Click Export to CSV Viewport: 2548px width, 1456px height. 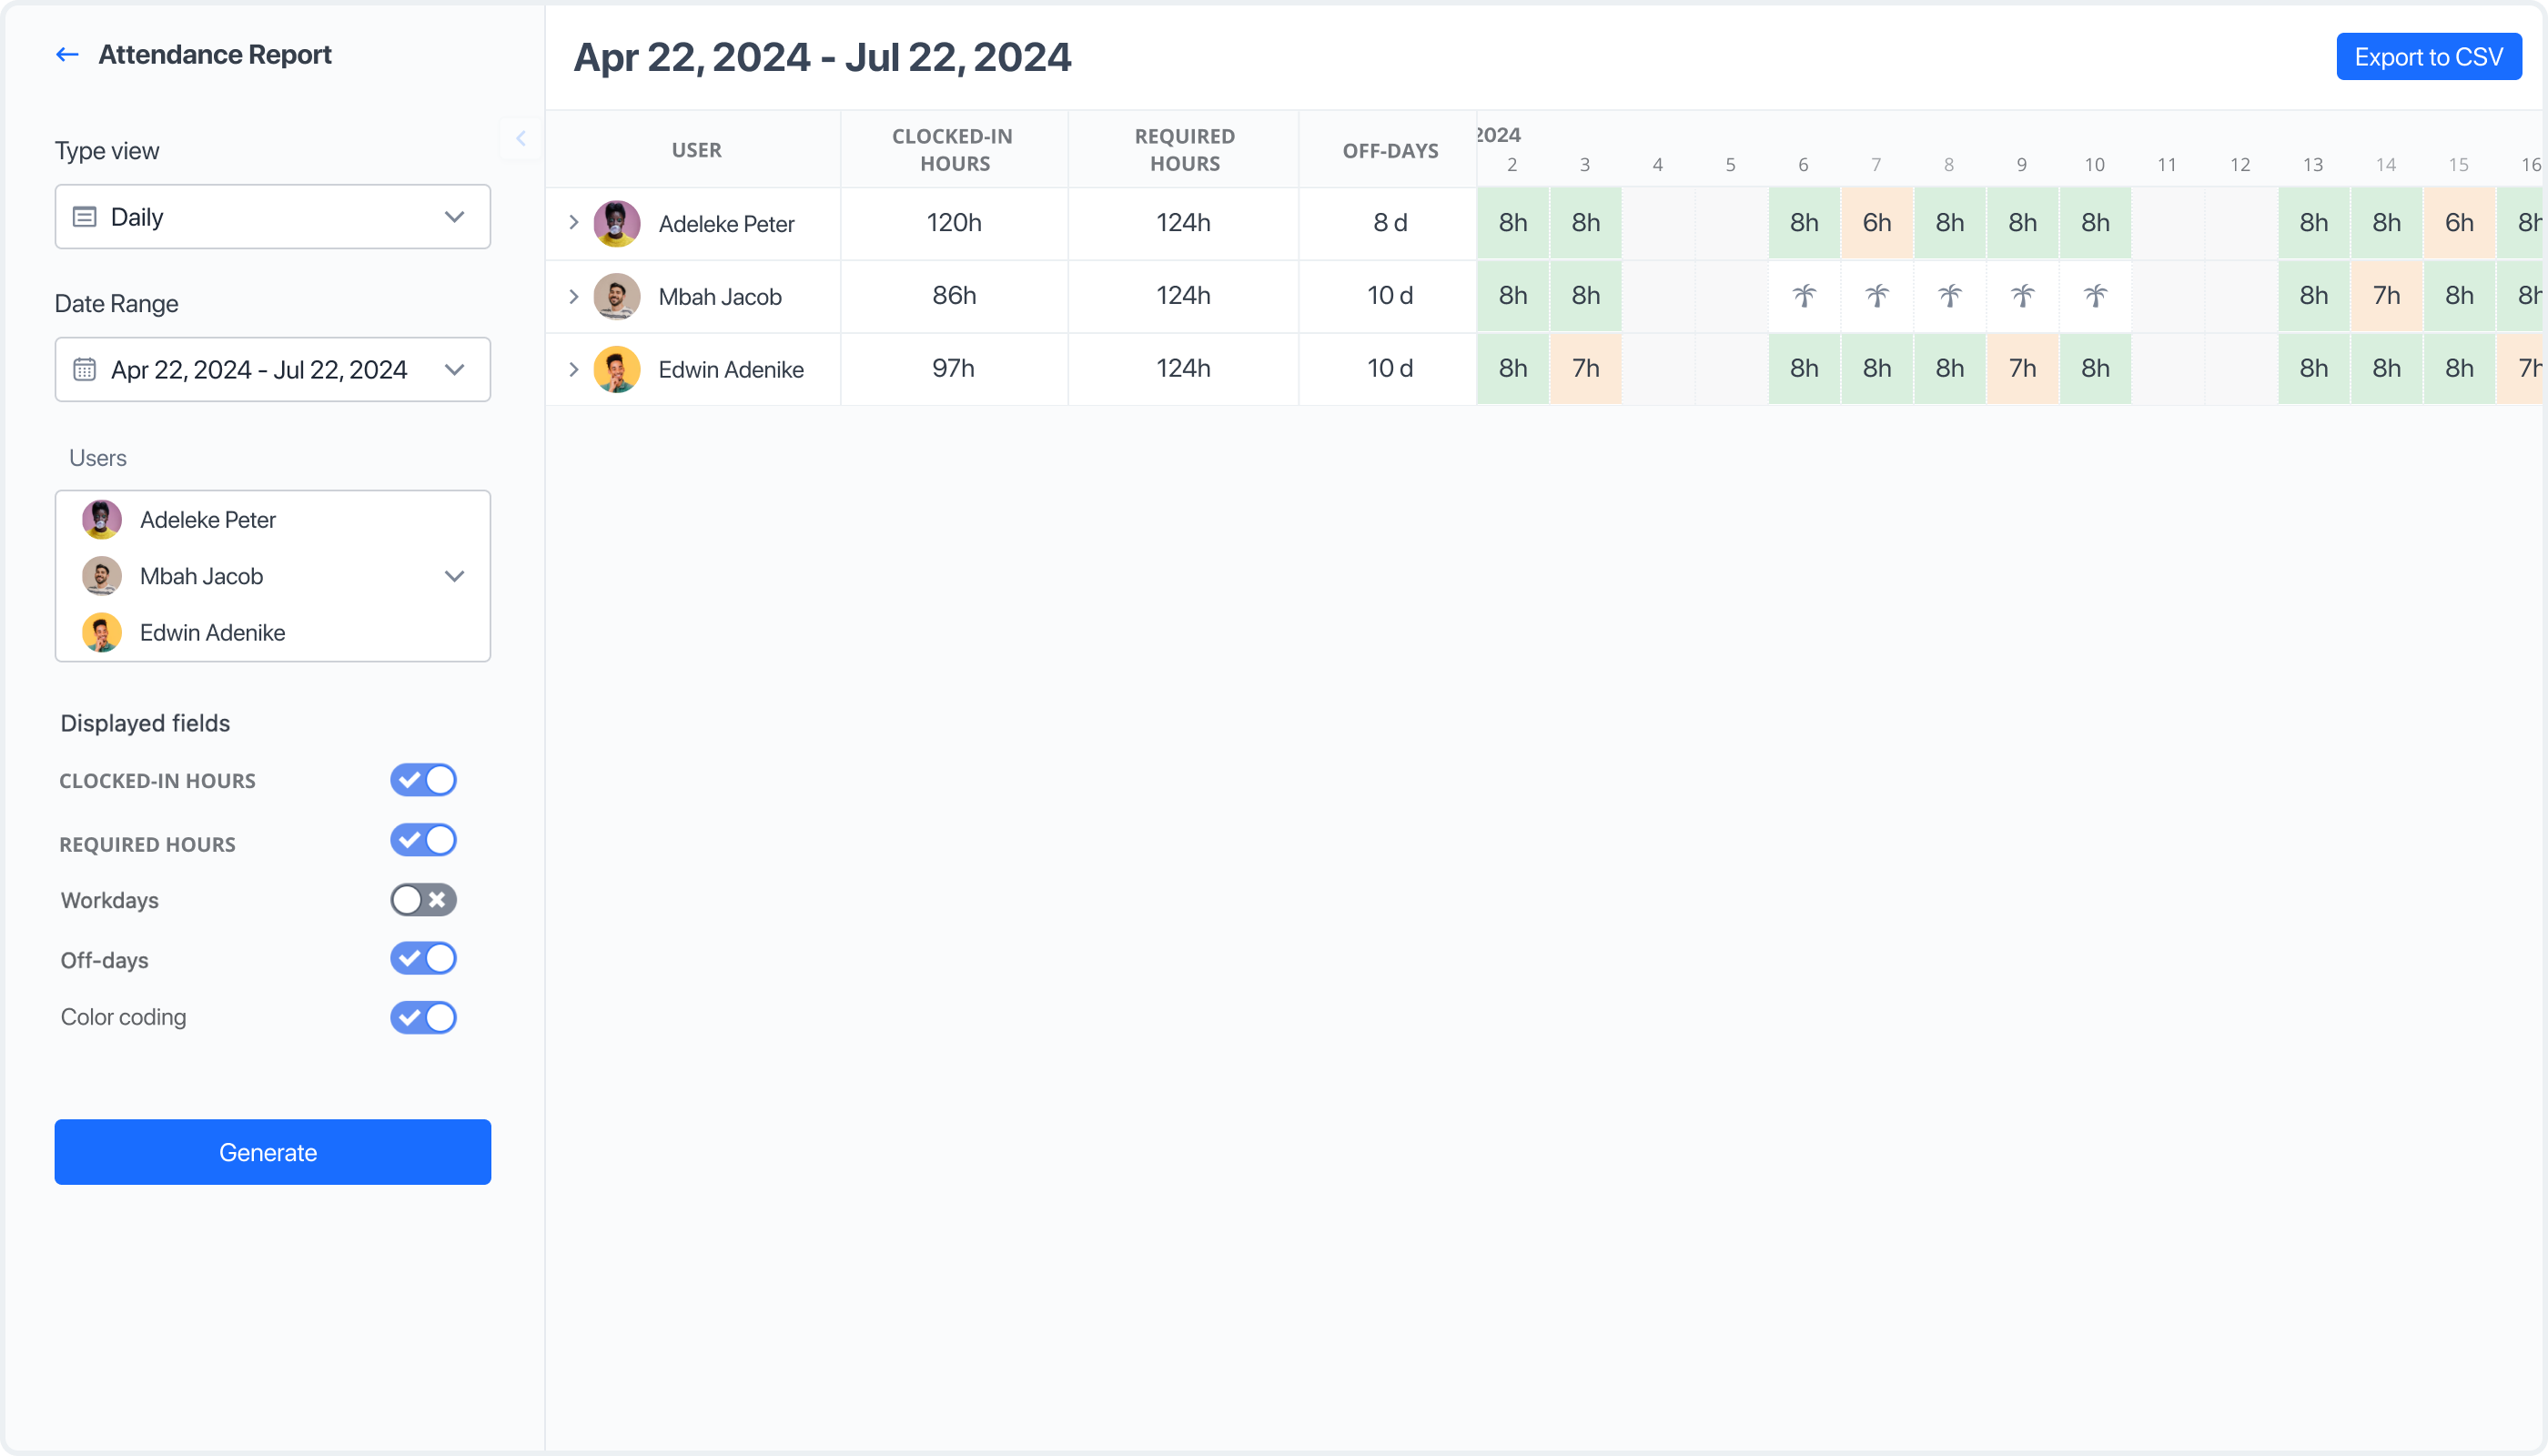click(x=2429, y=57)
